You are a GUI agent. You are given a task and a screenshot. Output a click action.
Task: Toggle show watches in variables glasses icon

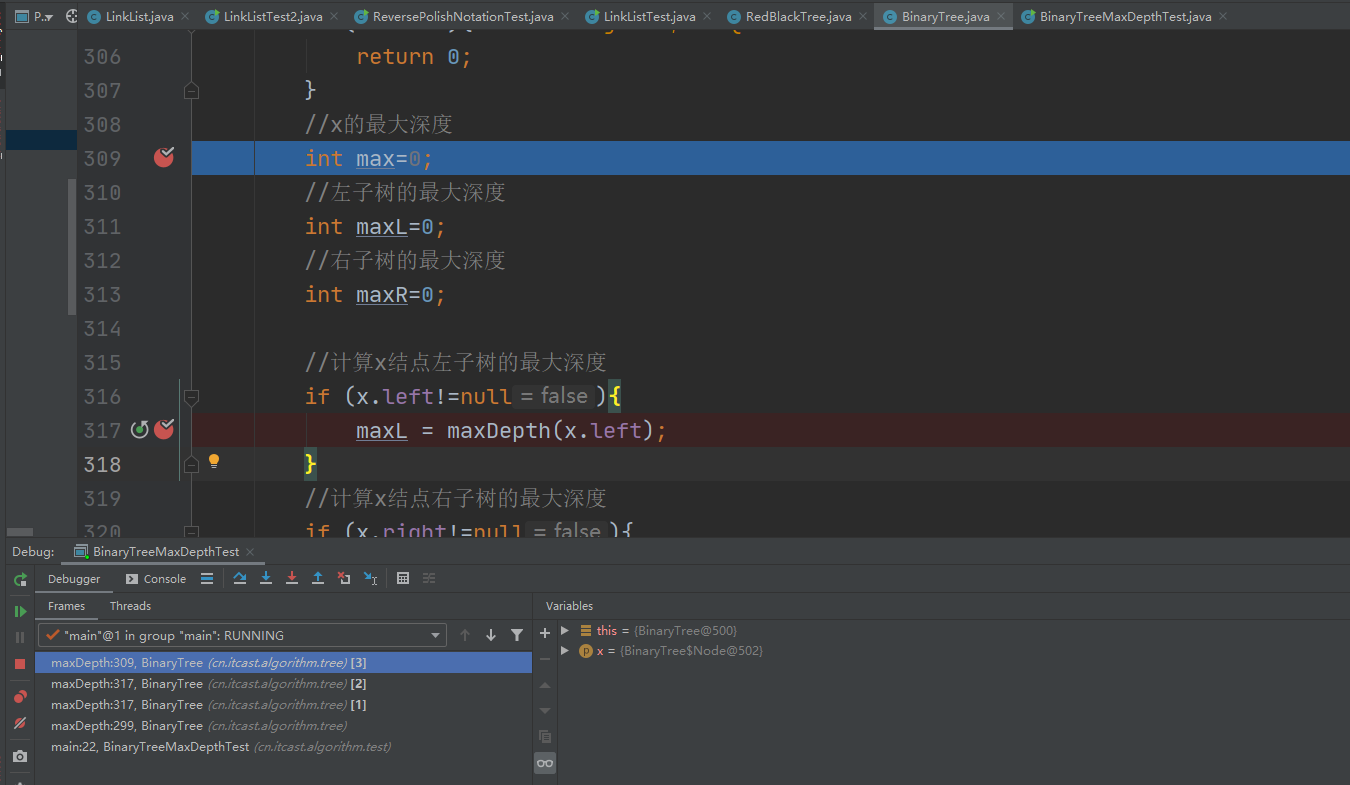(545, 763)
